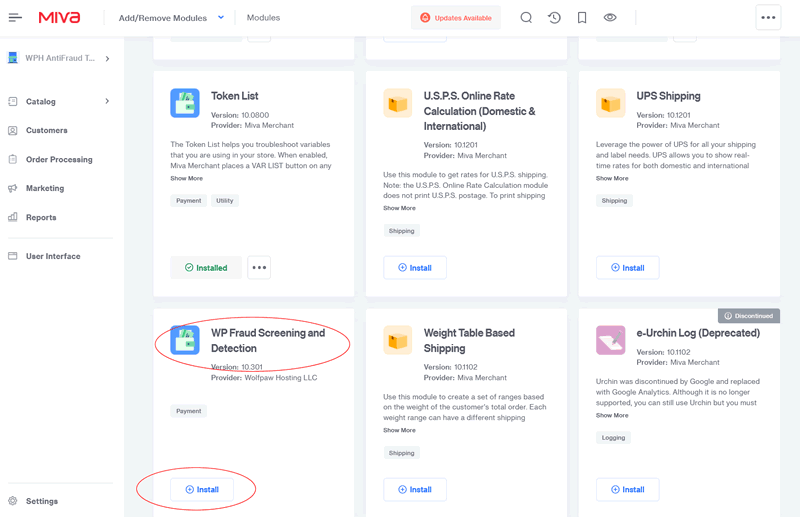
Task: Click the UPS Shipping module title
Action: [668, 96]
